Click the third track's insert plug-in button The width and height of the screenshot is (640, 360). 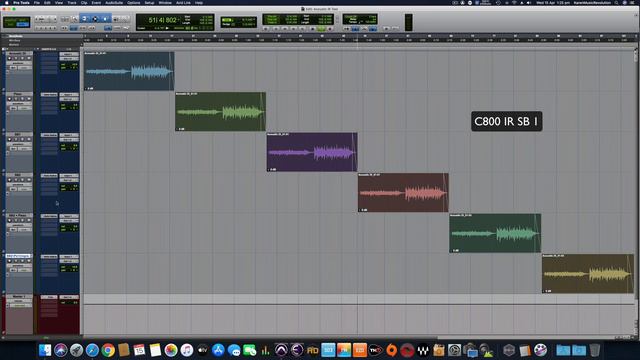[49, 135]
